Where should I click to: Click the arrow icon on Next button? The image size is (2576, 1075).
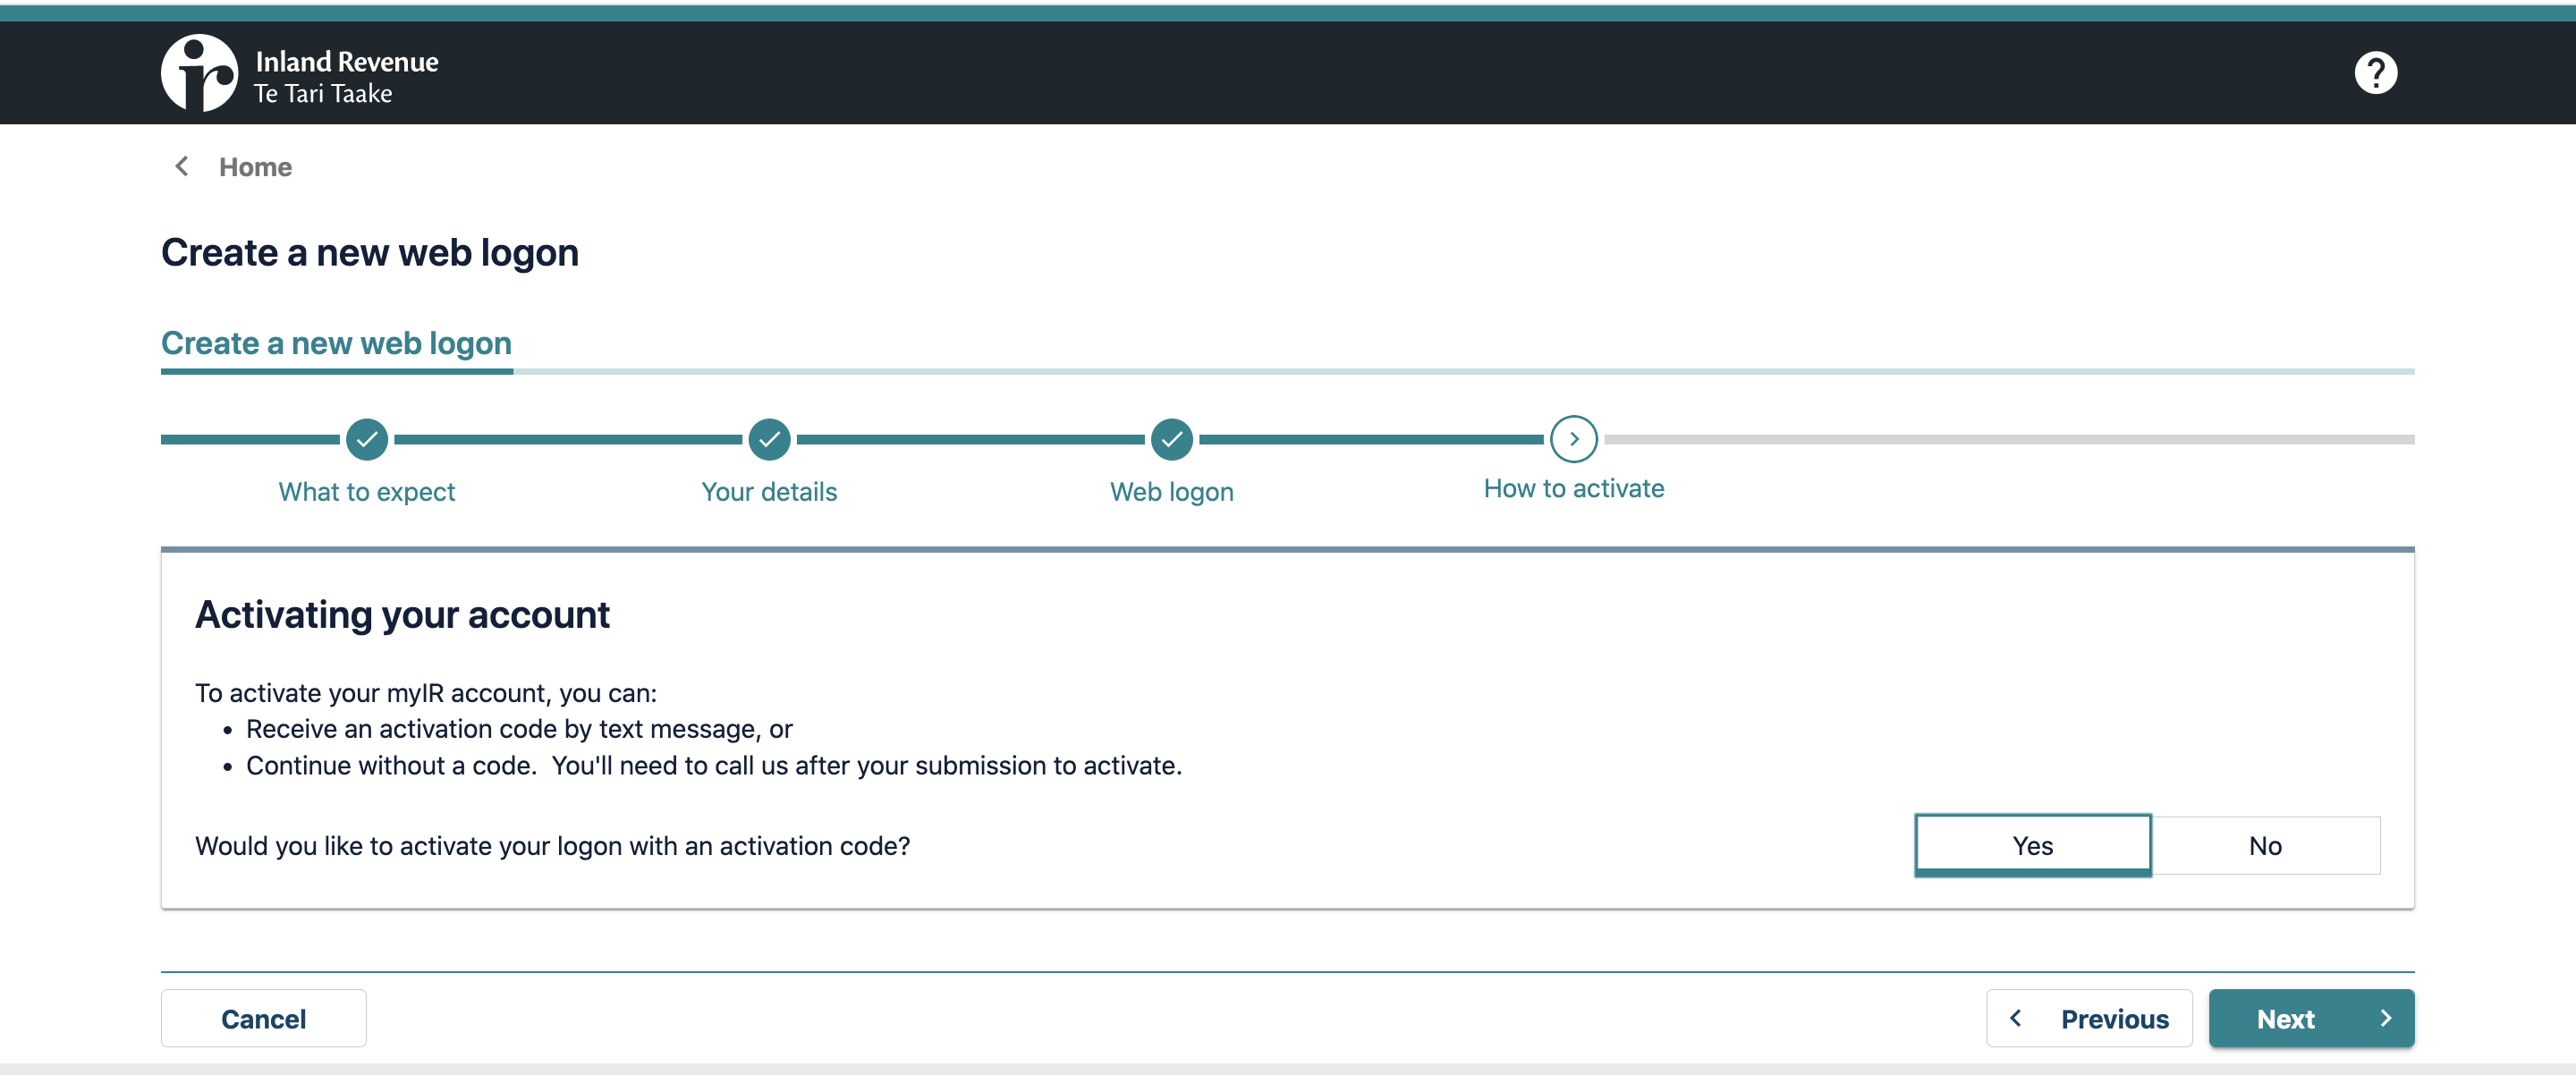[2385, 1018]
